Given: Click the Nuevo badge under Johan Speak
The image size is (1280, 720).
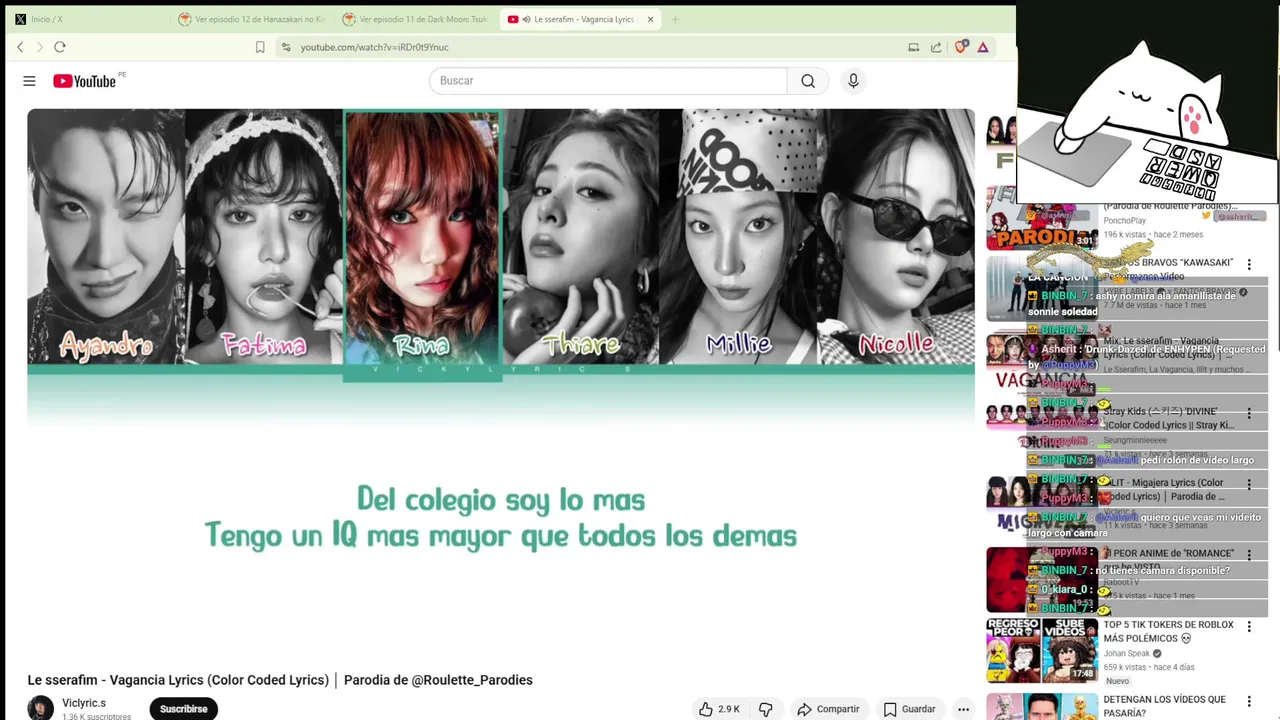Looking at the screenshot, I should tap(1117, 681).
